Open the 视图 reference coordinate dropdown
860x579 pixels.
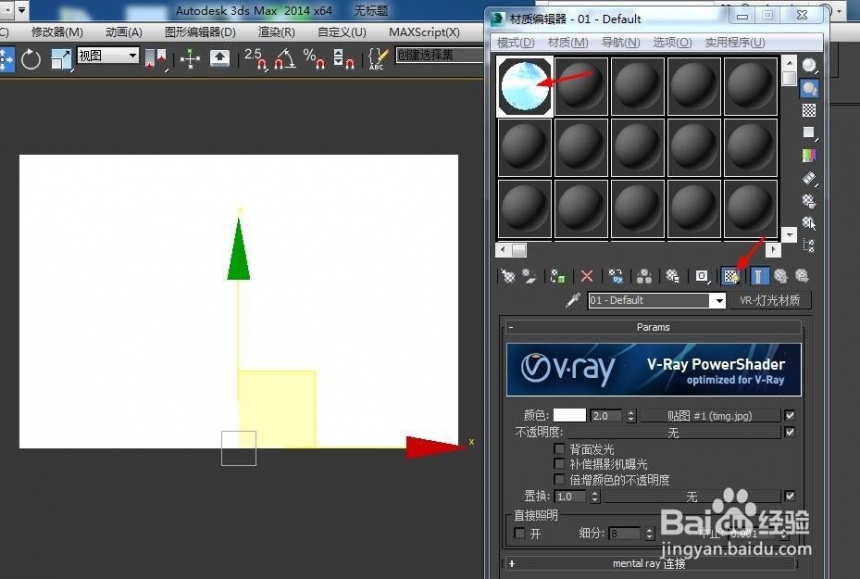pos(108,55)
